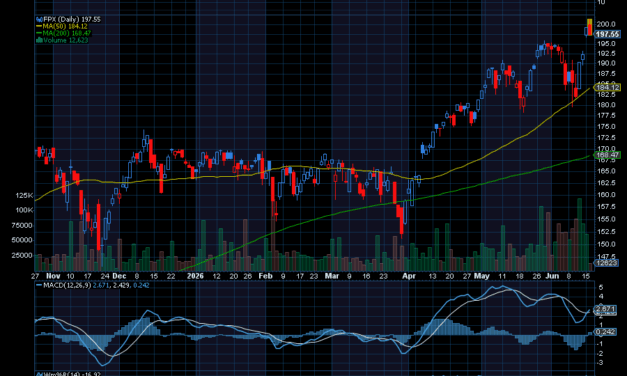Click the '175.0' price axis label
Viewport: 627px width, 376px height.
coord(606,126)
